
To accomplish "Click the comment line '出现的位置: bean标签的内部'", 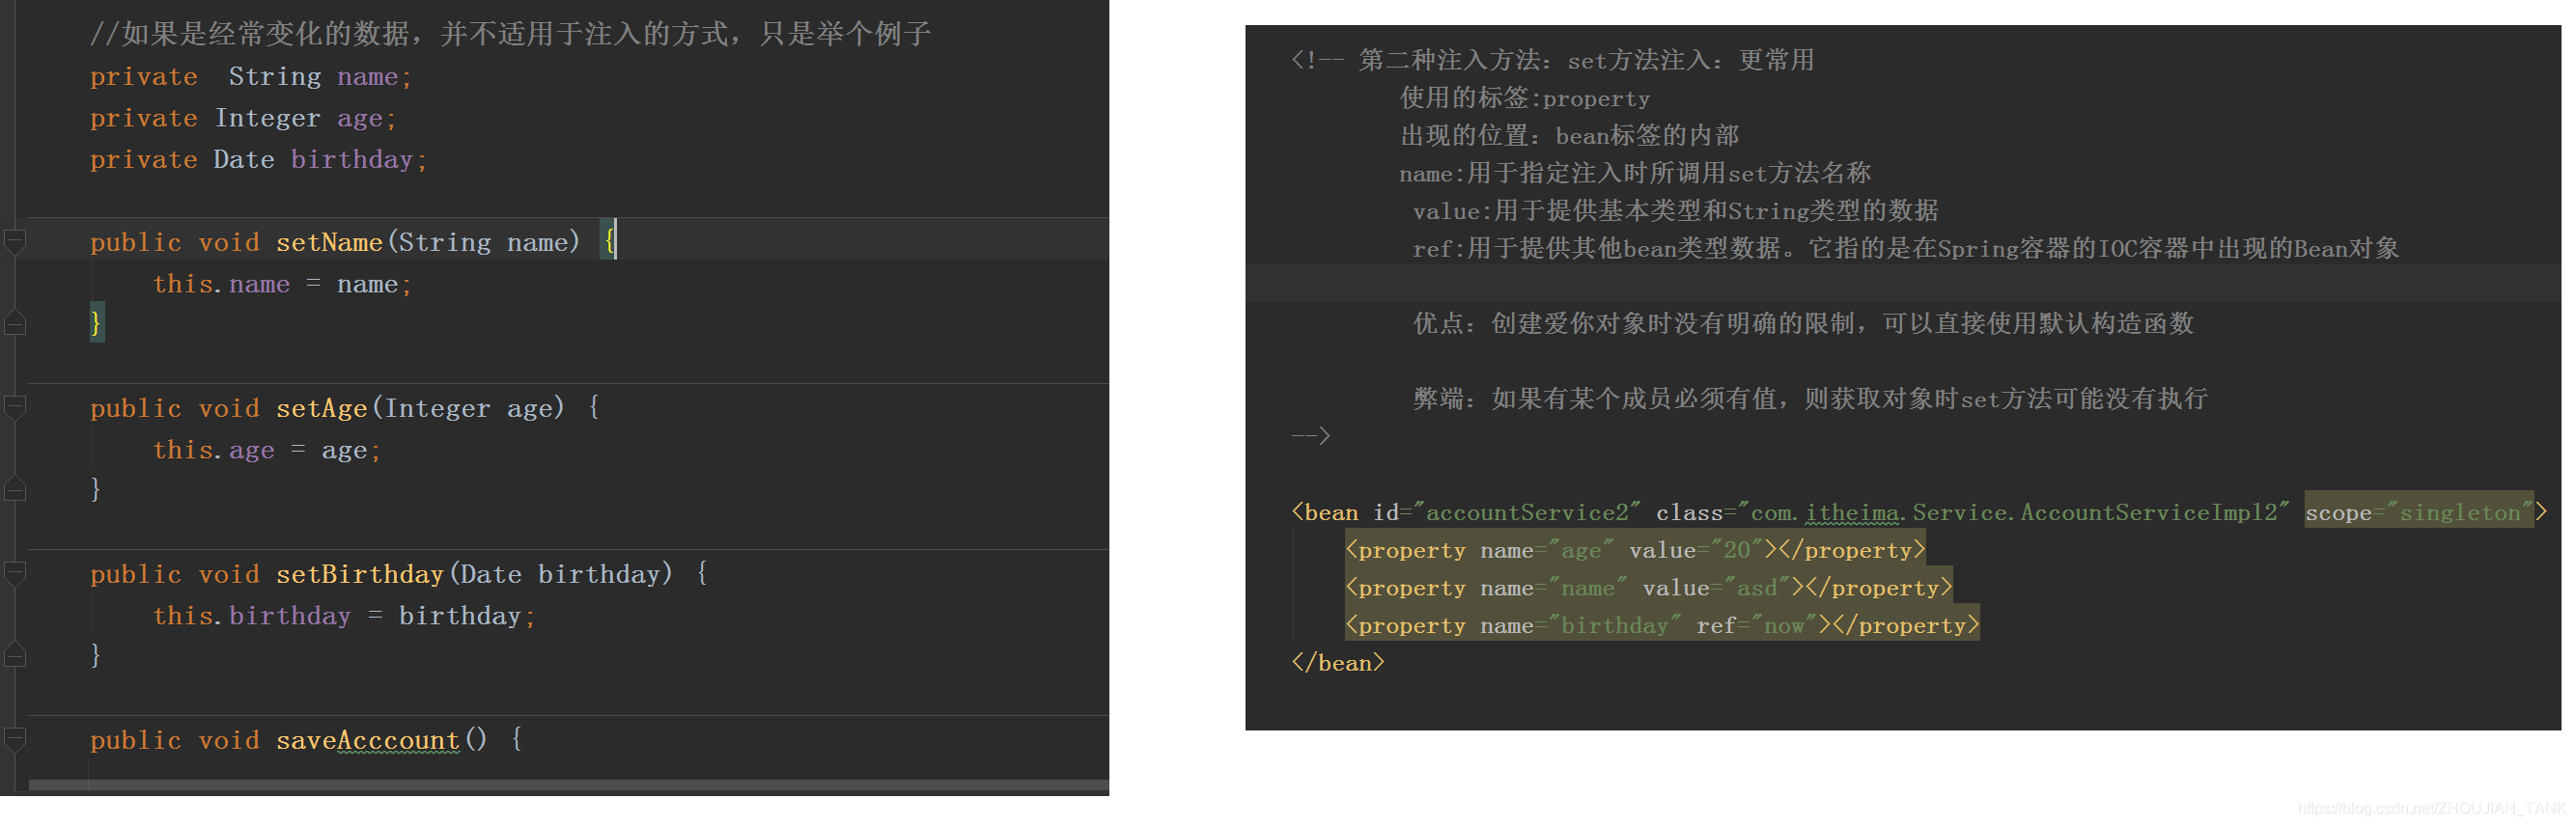I will [x=1569, y=136].
